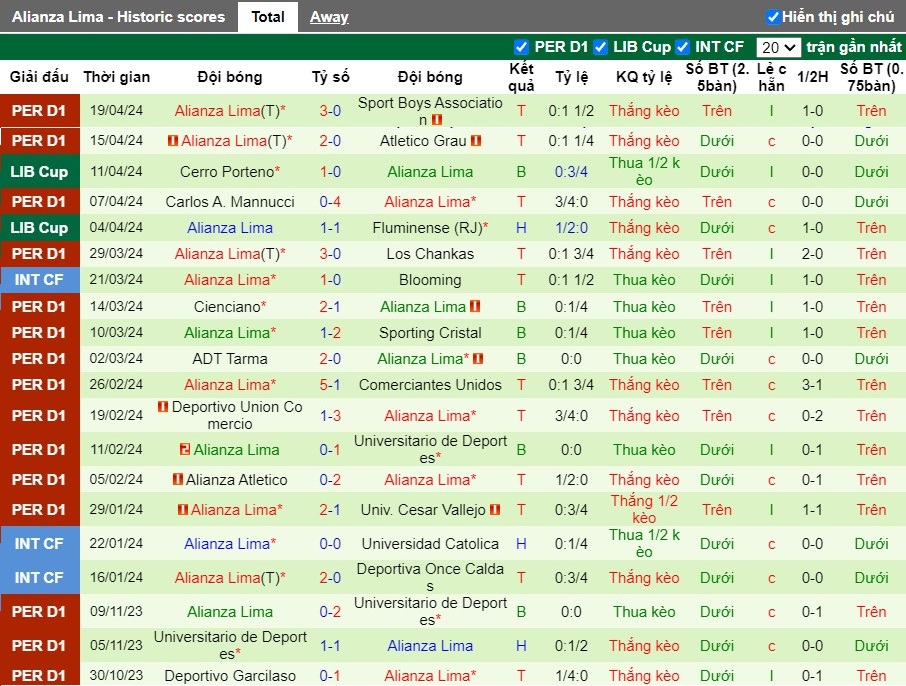Click the Tỷ số column header
This screenshot has width=906, height=686.
coord(331,77)
